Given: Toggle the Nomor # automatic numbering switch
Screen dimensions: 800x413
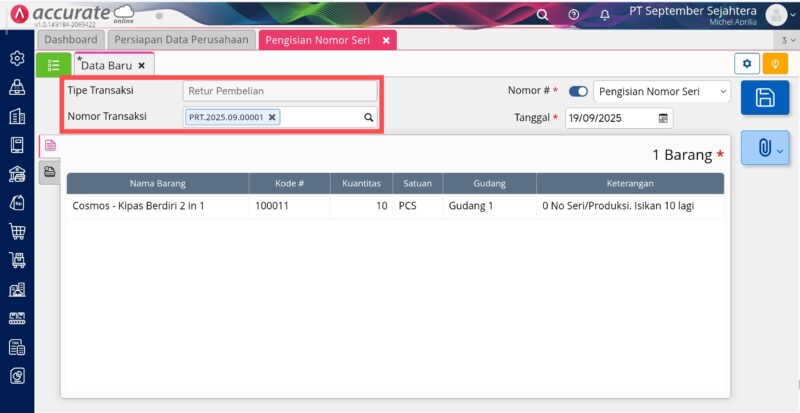Looking at the screenshot, I should click(x=578, y=91).
